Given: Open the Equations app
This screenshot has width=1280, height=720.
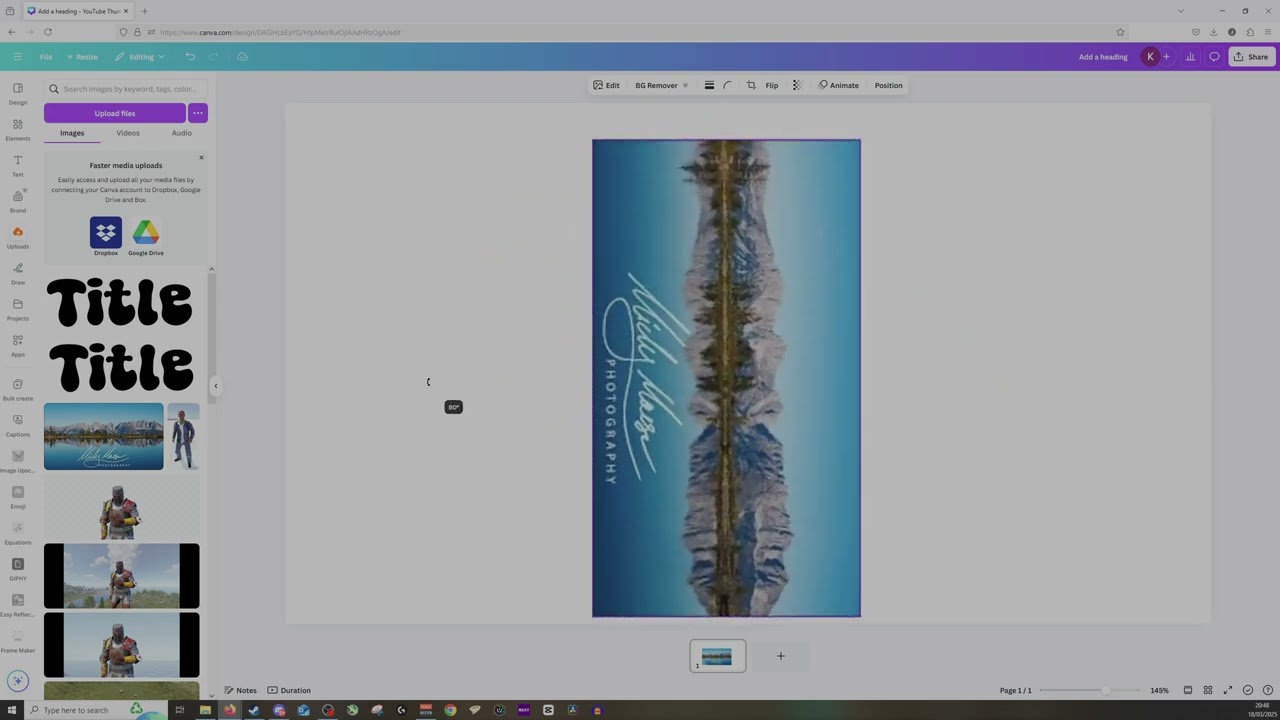Looking at the screenshot, I should [x=18, y=534].
